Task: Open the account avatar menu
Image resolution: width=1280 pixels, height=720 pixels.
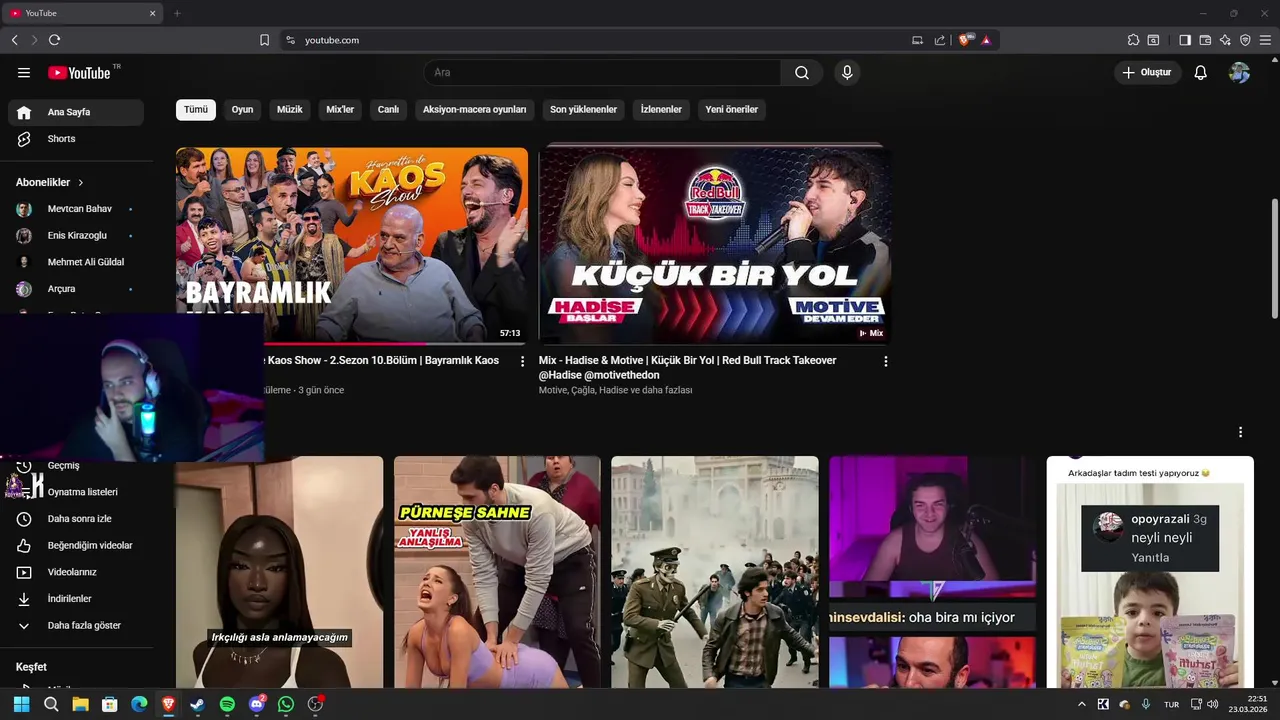Action: pyautogui.click(x=1239, y=72)
